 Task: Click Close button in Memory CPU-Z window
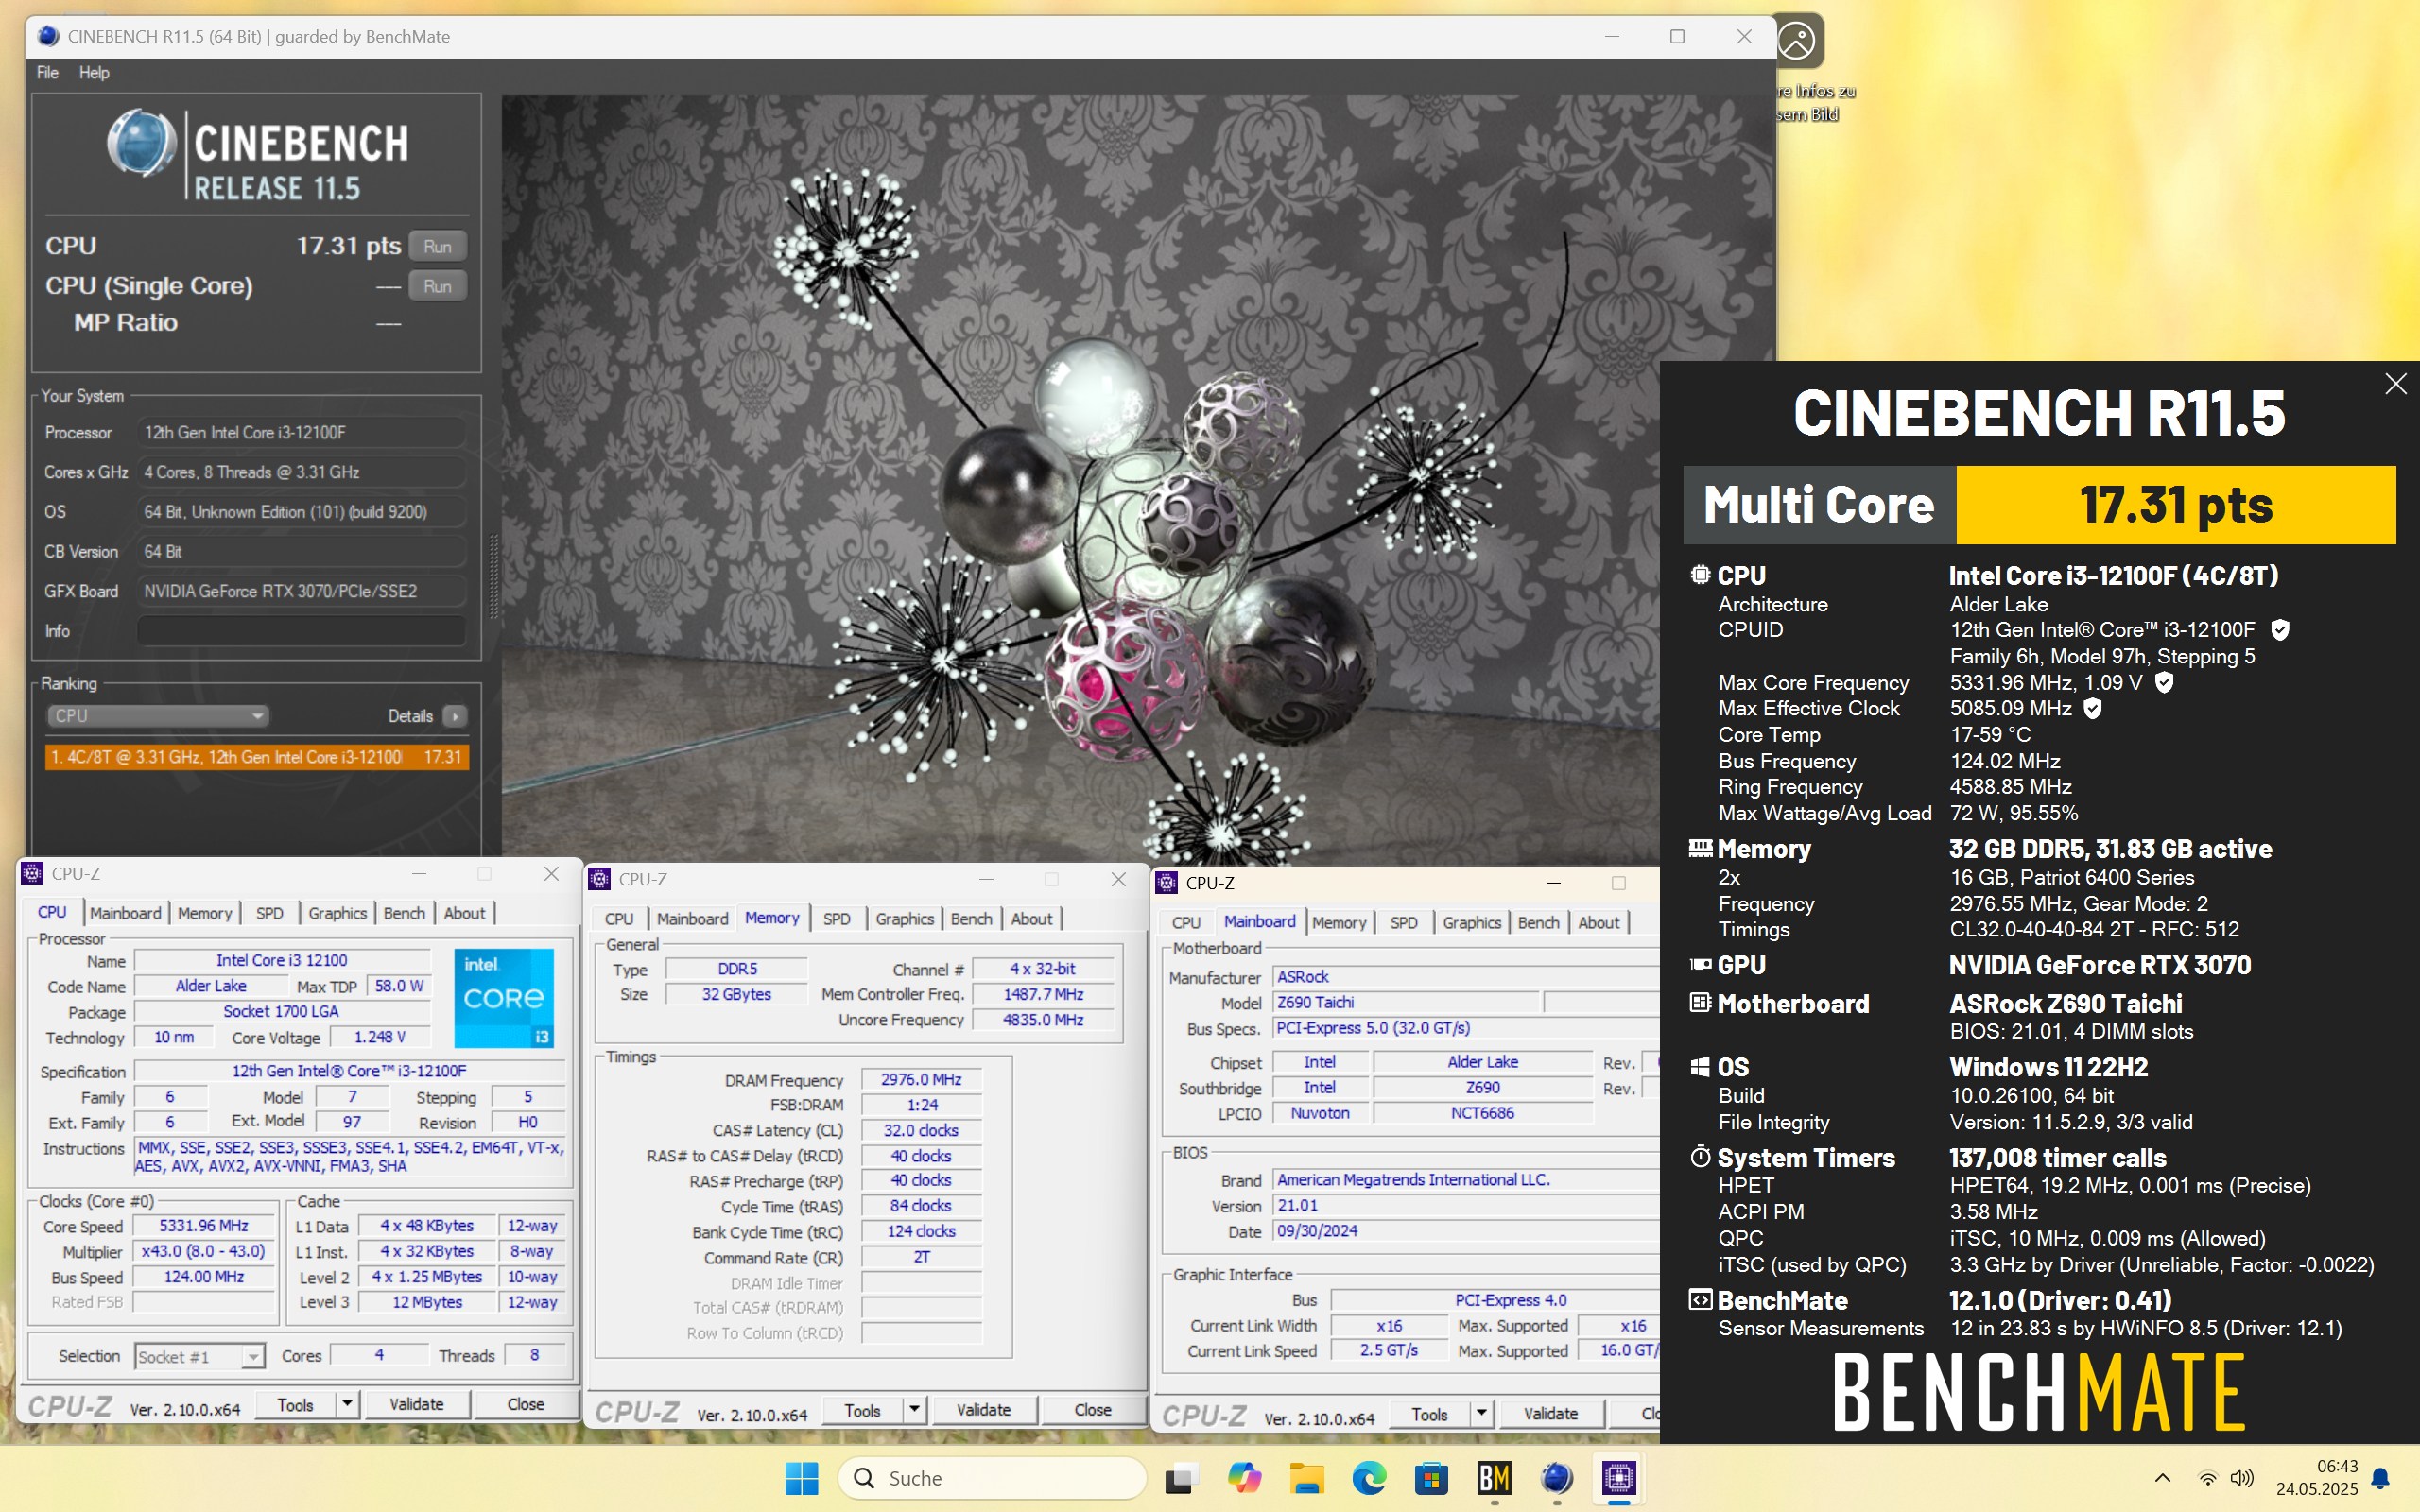[1092, 1410]
